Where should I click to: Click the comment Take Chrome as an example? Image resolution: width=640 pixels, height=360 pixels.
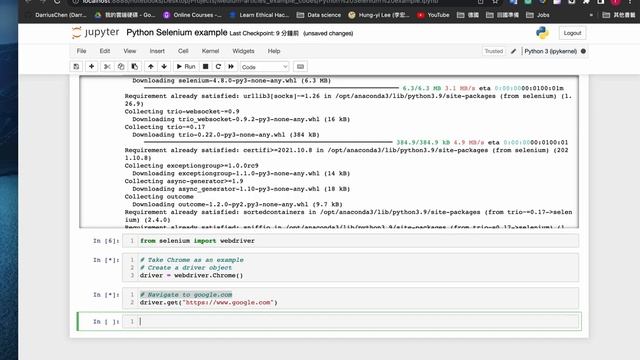click(192, 260)
